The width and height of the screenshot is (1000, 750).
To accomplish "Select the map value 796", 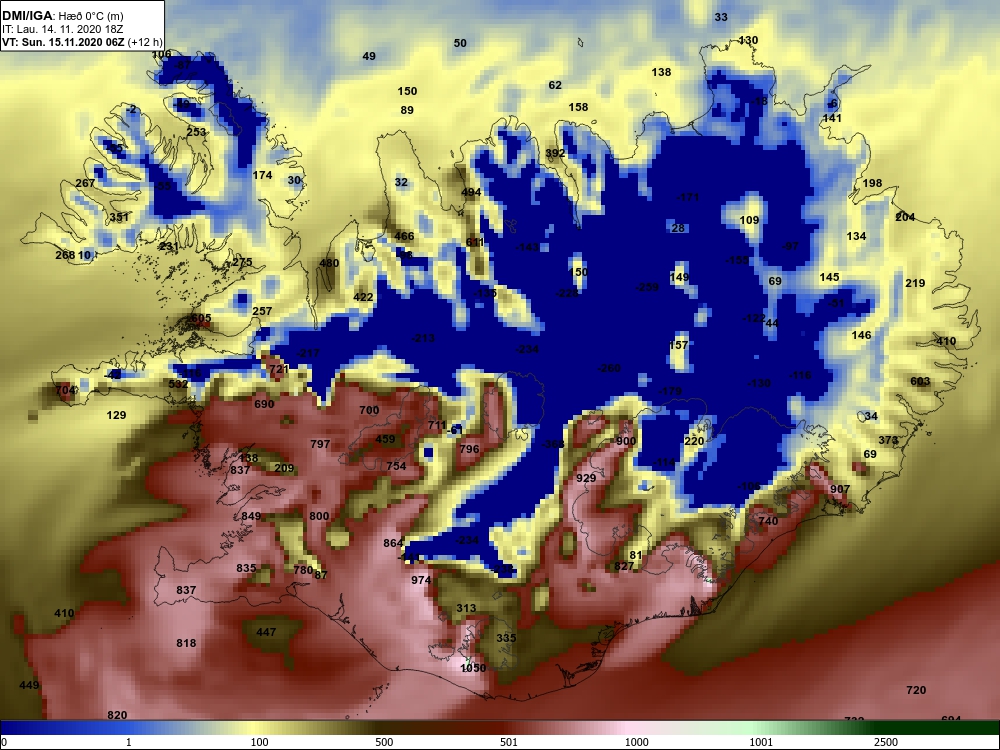I will pos(469,448).
